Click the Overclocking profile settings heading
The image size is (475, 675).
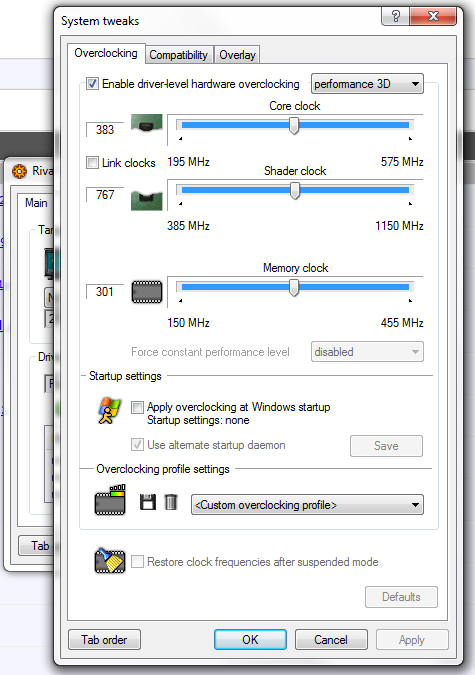coord(163,469)
